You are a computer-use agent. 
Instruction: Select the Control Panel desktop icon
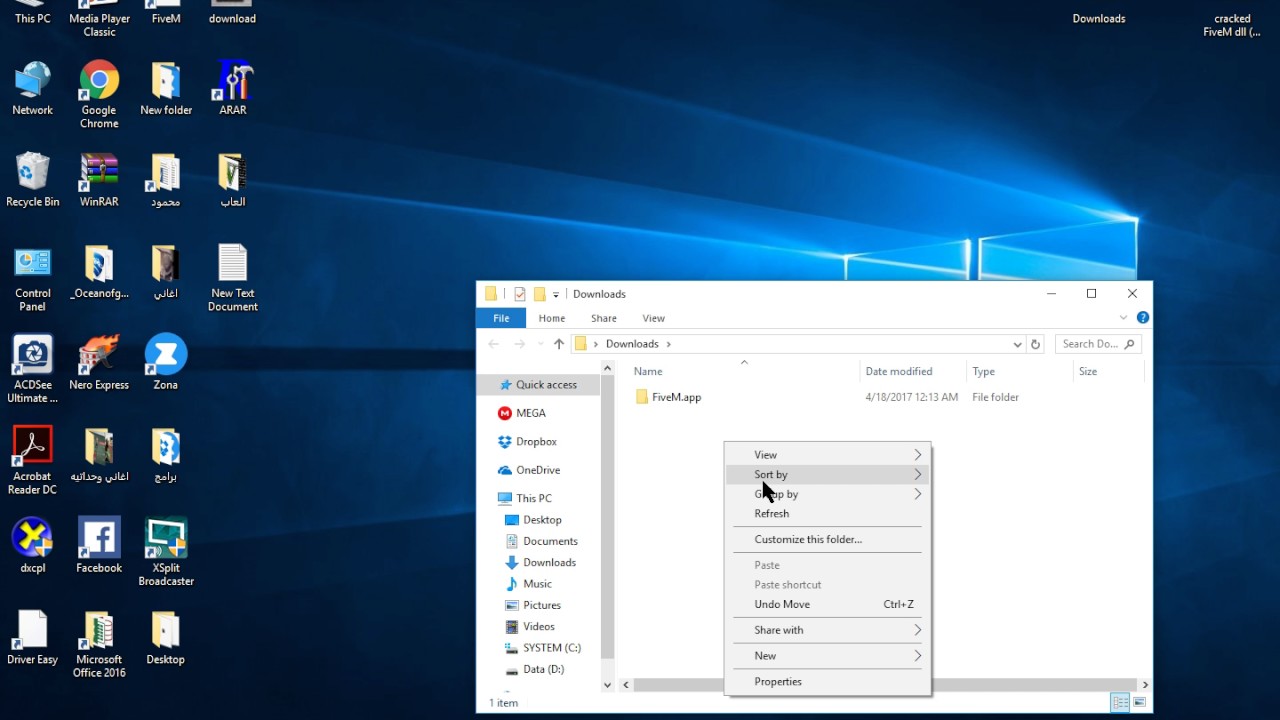coord(33,278)
